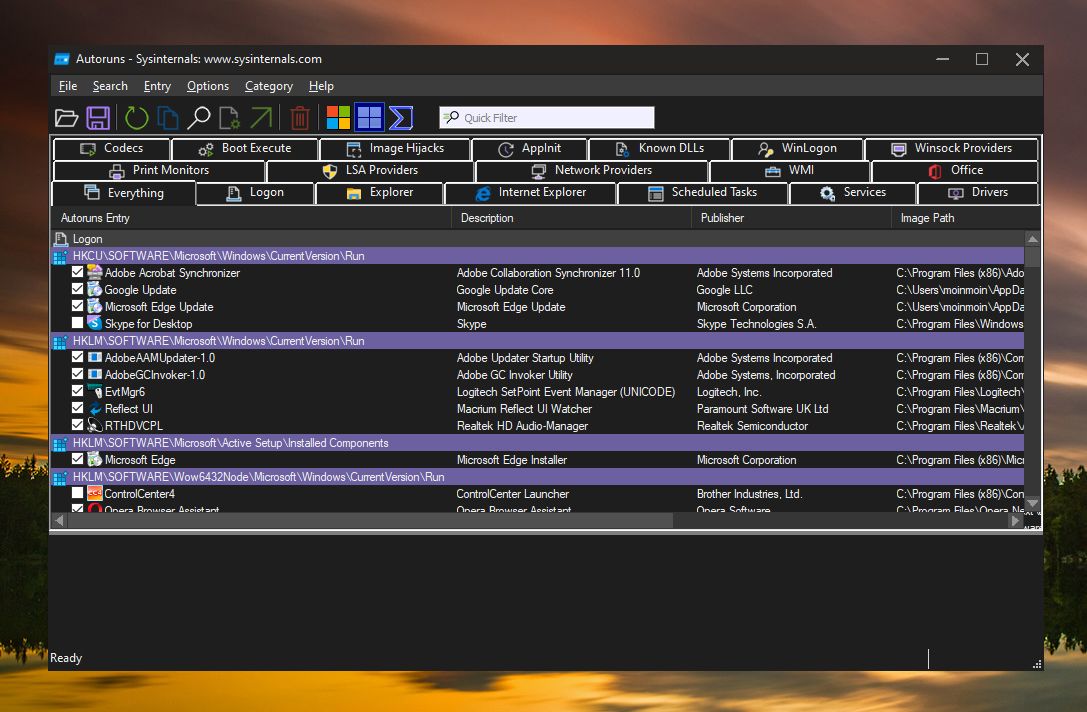Disable the Reflect UI checkbox
Viewport: 1087px width, 712px height.
click(78, 408)
